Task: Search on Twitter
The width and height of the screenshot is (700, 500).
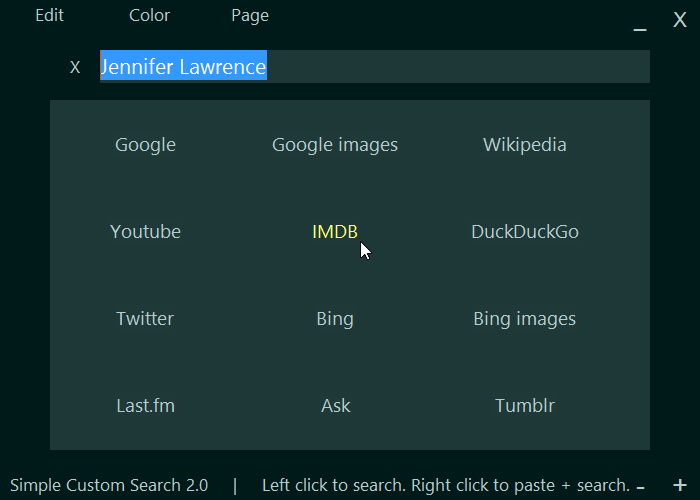Action: click(x=145, y=319)
